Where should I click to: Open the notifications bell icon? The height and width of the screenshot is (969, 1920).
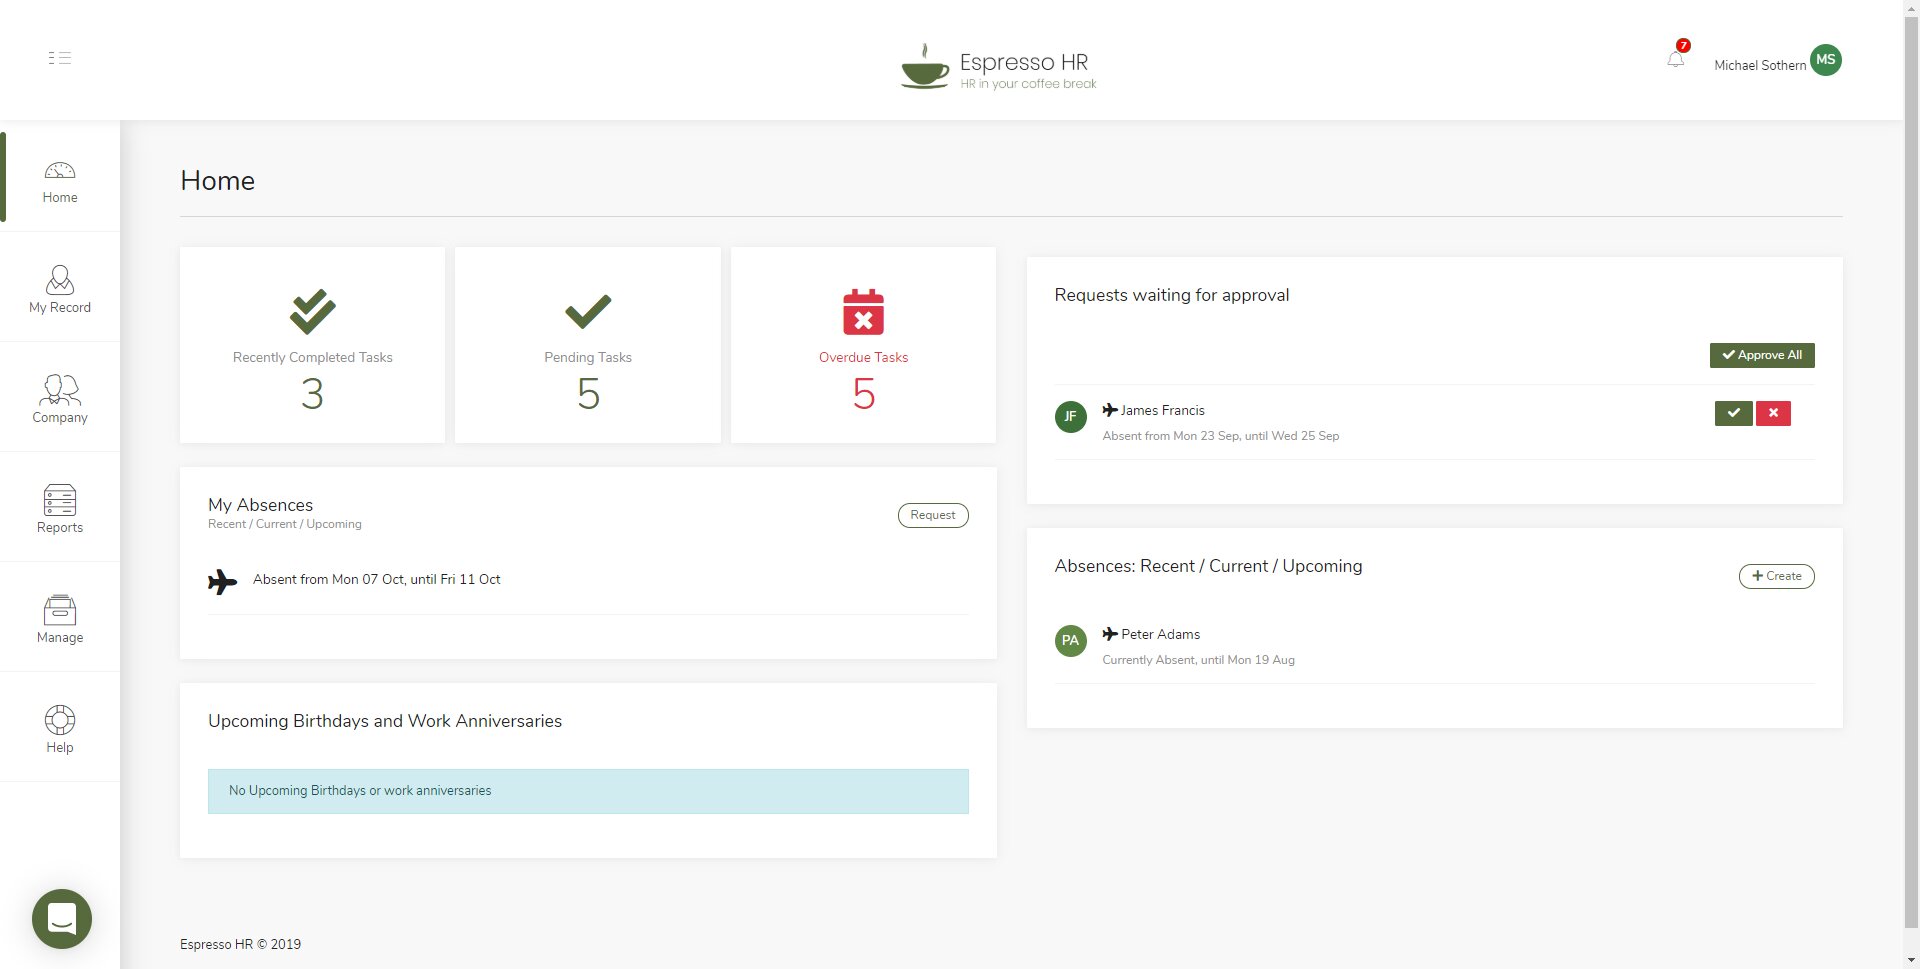tap(1676, 60)
